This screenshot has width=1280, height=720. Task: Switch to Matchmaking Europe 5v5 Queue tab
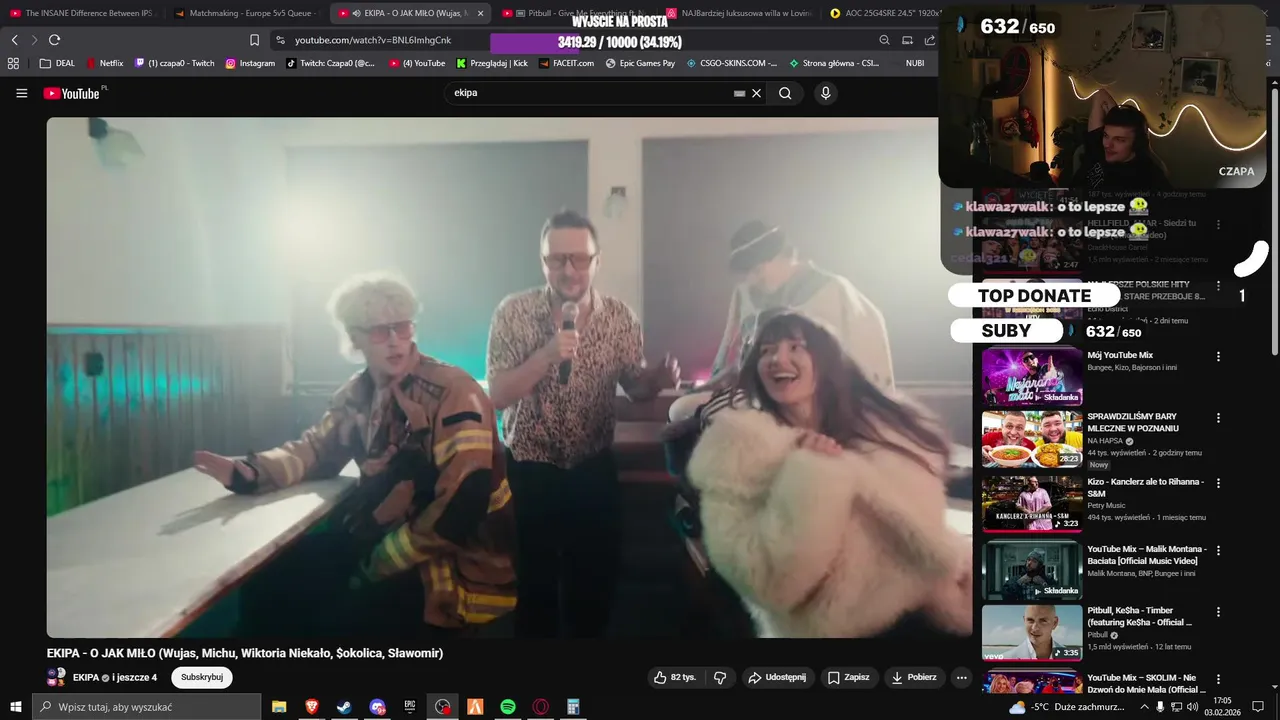click(247, 13)
